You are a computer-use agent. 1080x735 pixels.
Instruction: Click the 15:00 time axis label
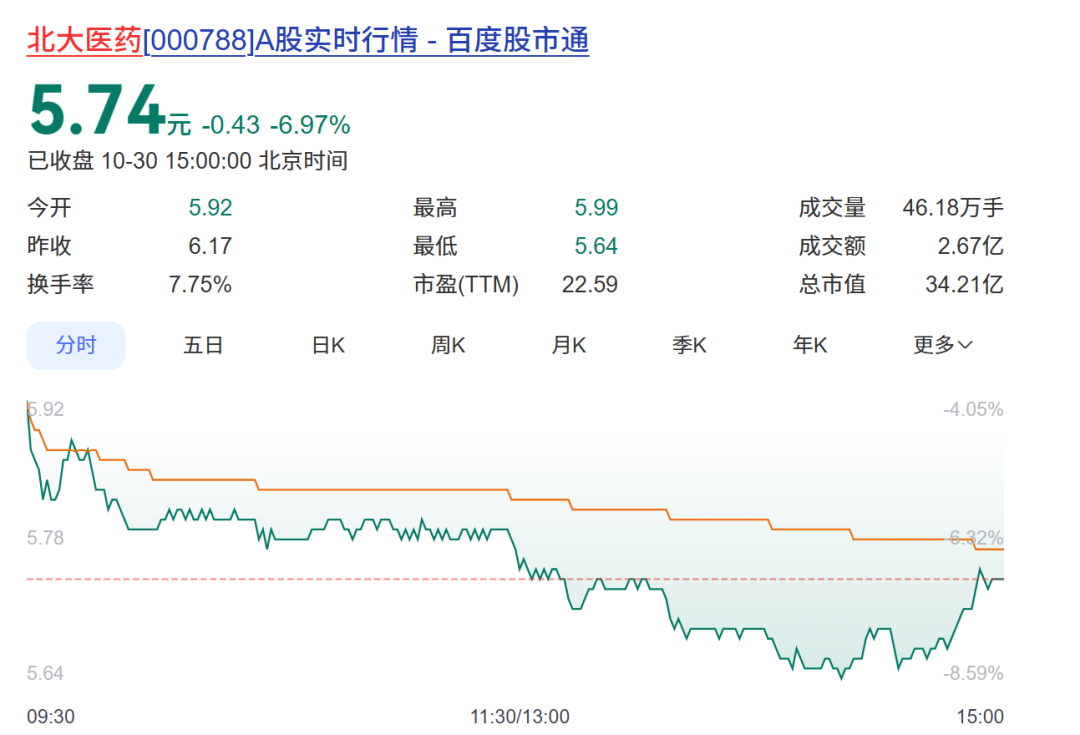point(980,716)
